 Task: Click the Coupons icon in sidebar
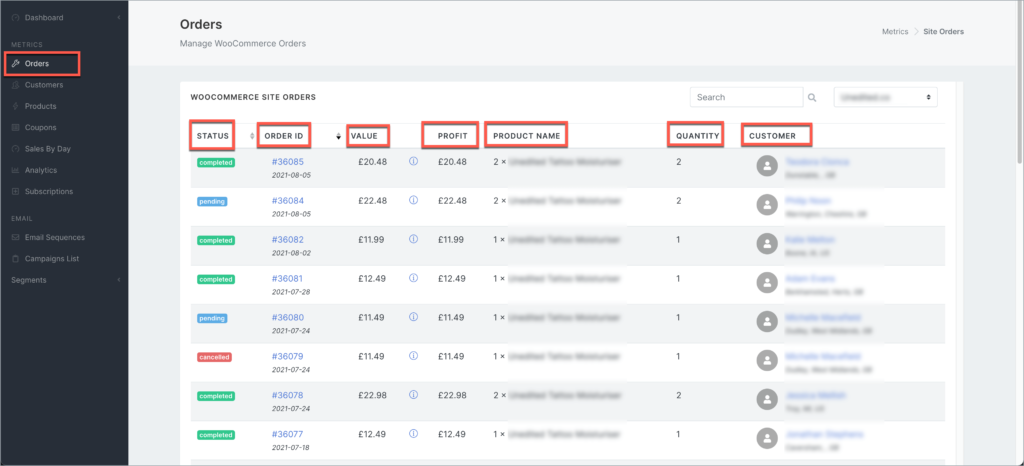click(x=15, y=128)
